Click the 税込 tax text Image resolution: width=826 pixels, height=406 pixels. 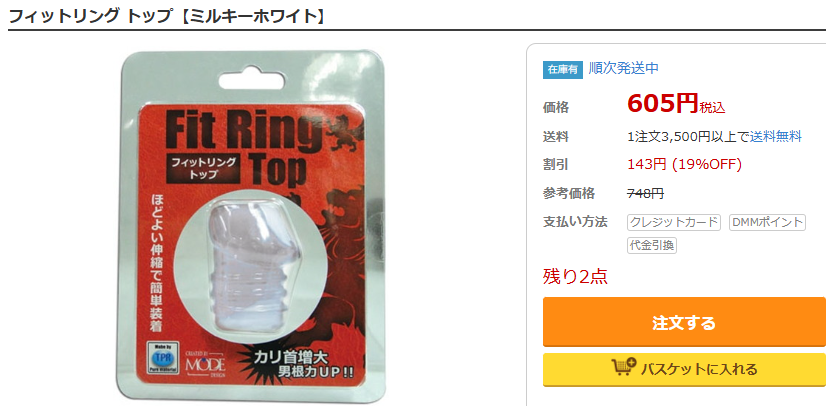pyautogui.click(x=712, y=107)
